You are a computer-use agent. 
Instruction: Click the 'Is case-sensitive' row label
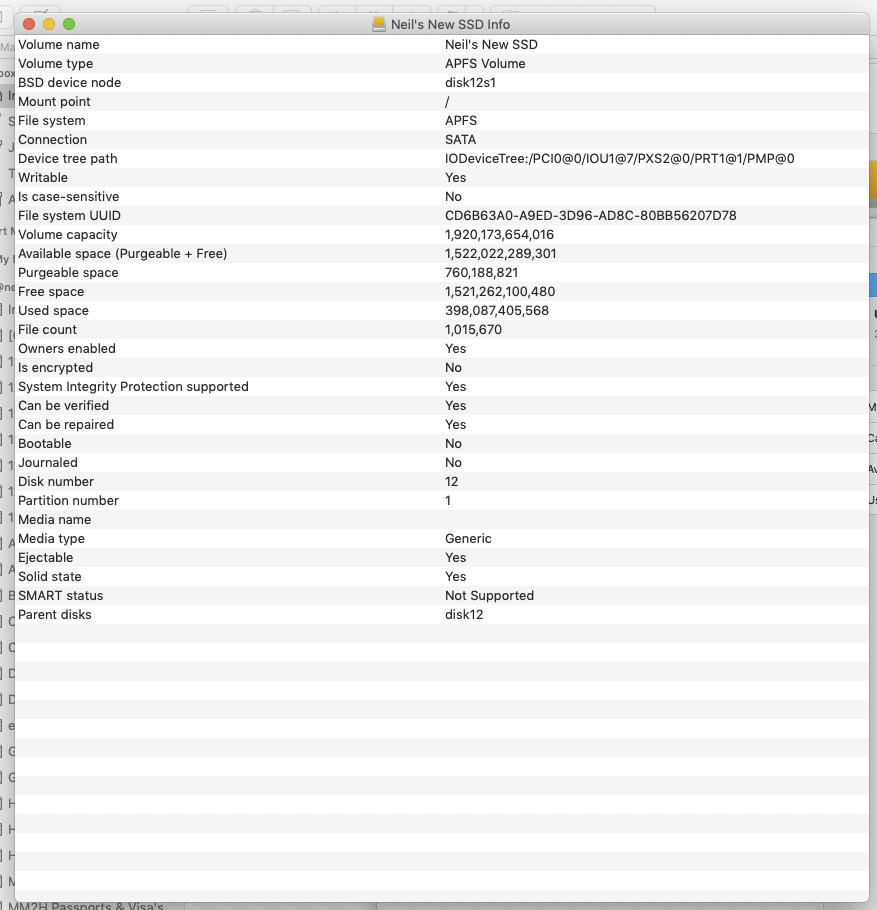click(68, 197)
